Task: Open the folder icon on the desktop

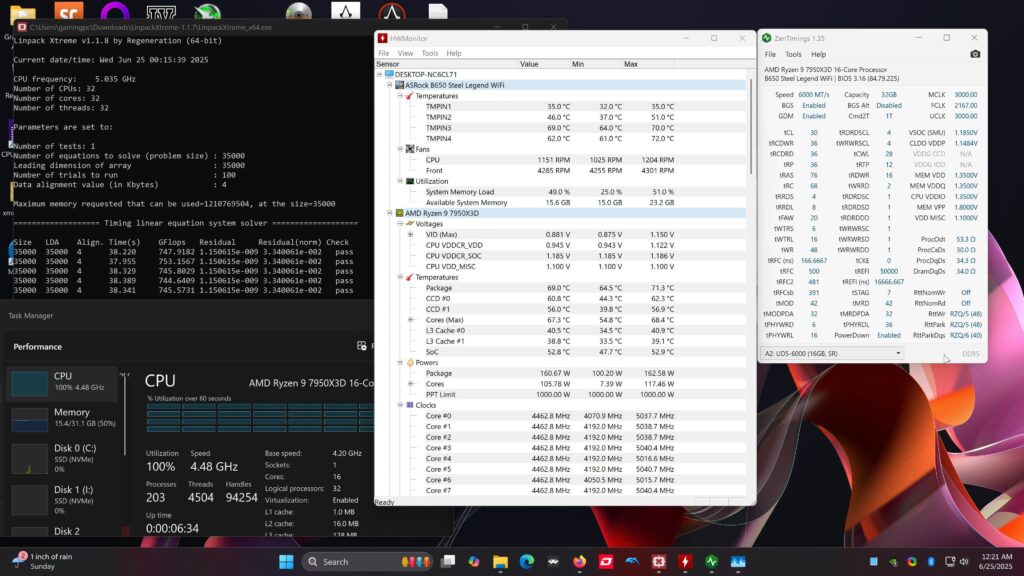Action: (x=23, y=12)
